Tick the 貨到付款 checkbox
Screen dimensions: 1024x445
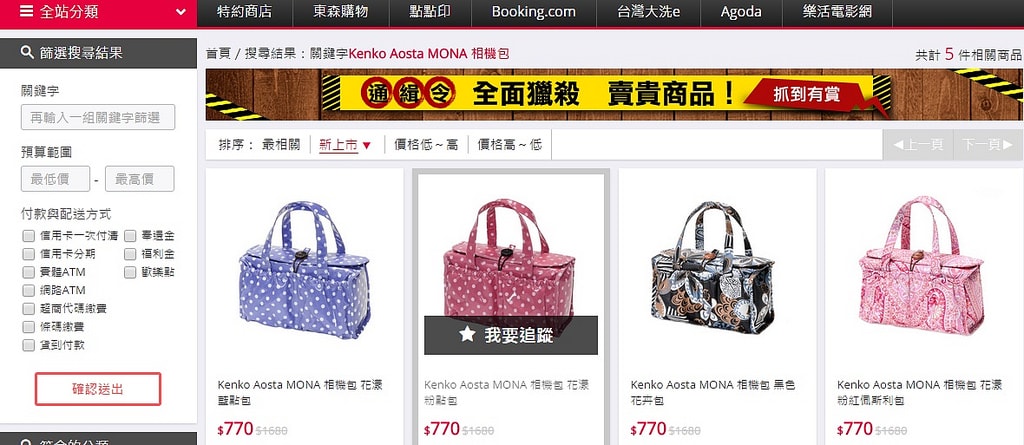28,345
